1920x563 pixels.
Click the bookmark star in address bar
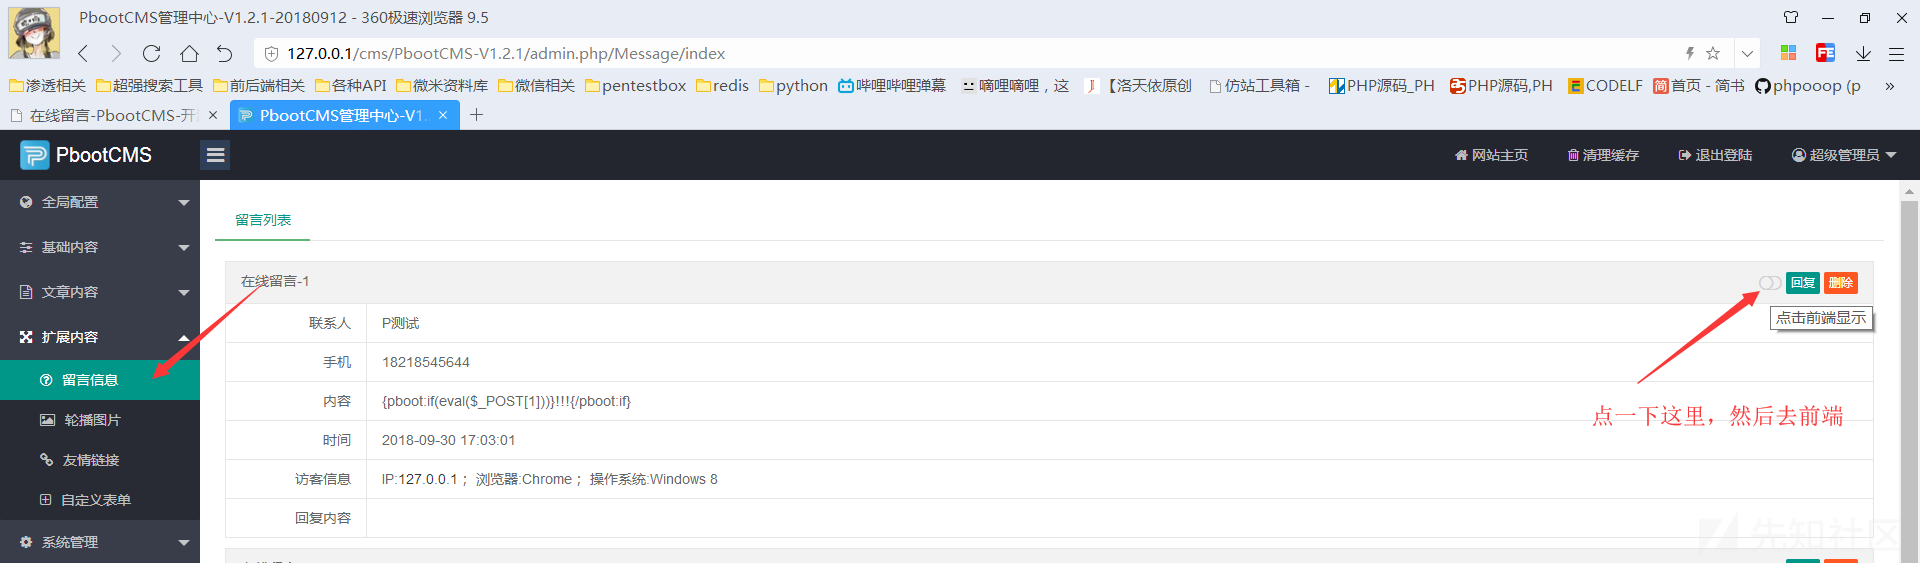pyautogui.click(x=1713, y=53)
